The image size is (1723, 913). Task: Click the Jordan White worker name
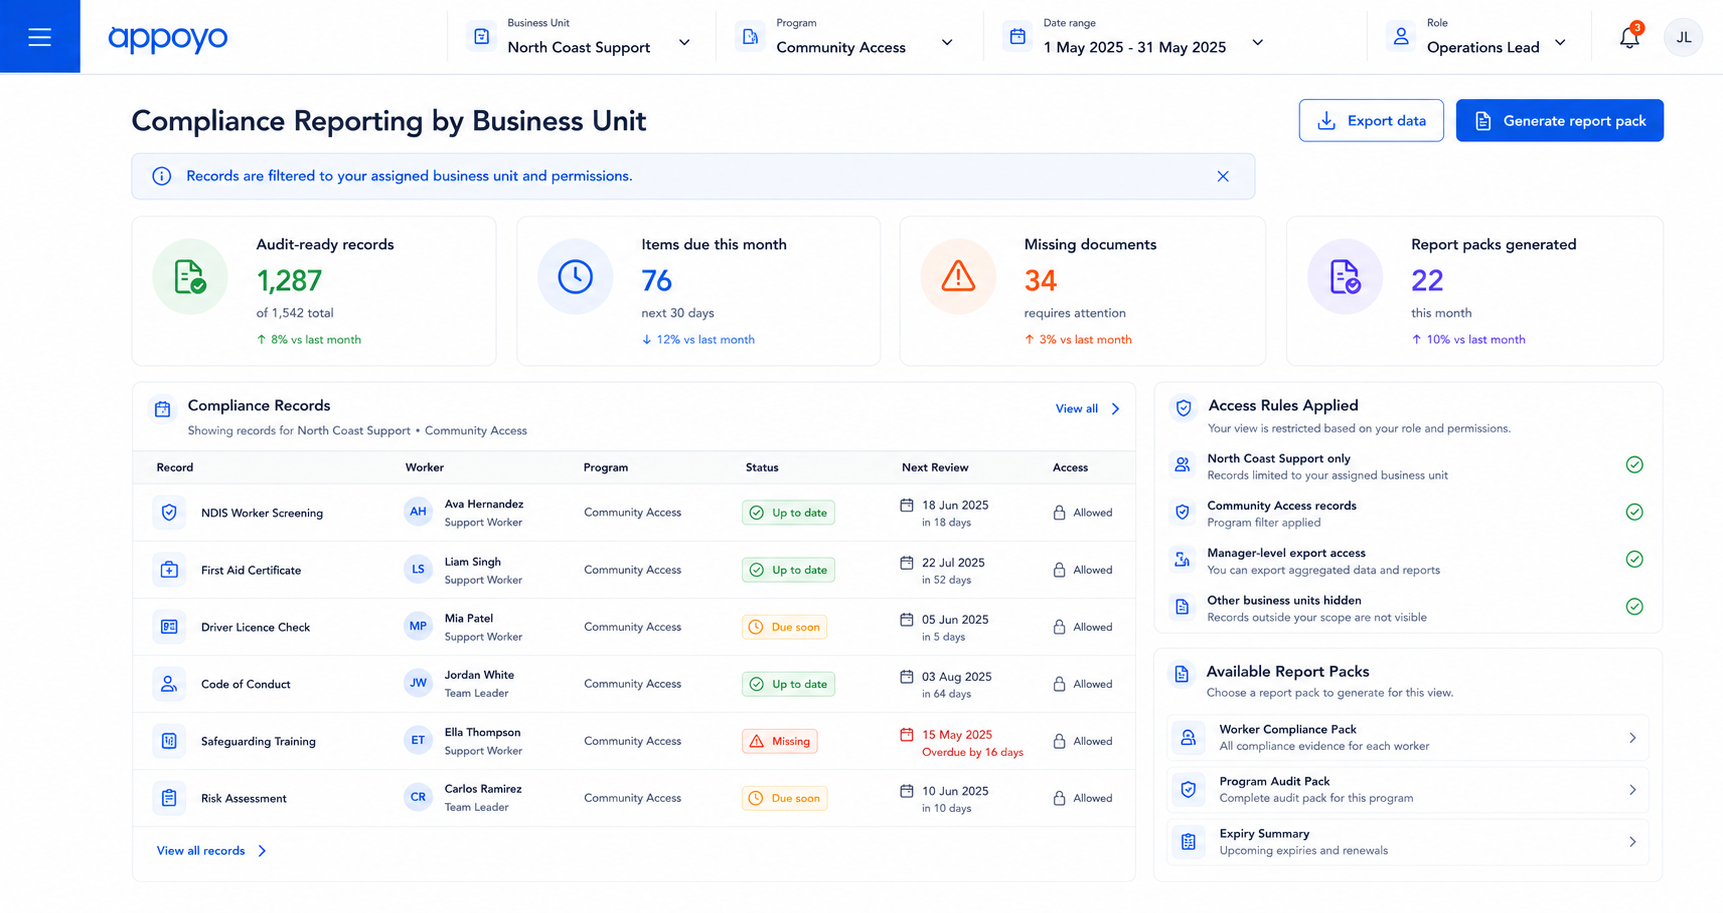coord(479,675)
